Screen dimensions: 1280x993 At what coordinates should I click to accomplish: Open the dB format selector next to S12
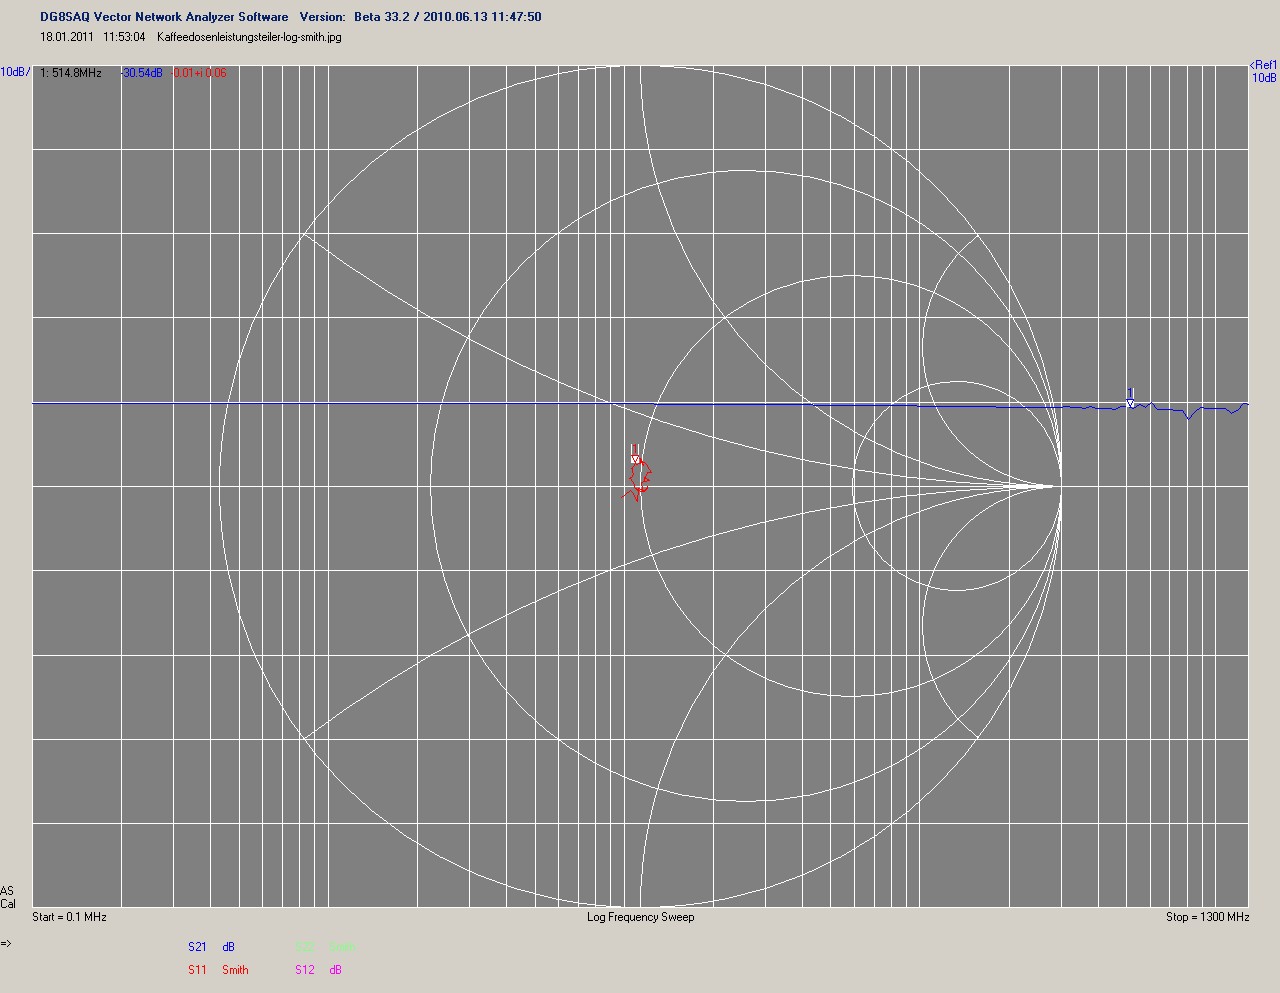click(336, 969)
